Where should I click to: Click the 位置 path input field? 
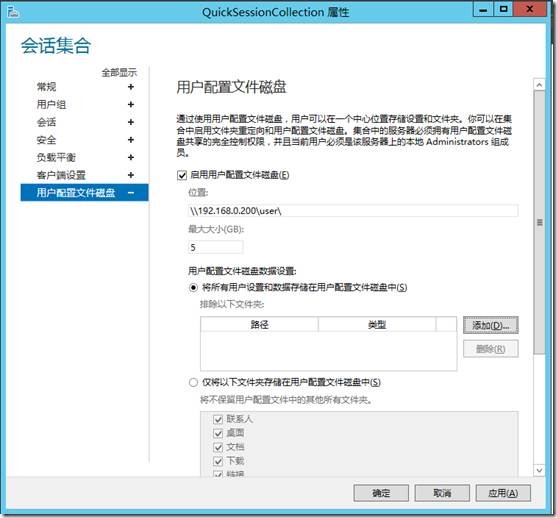353,211
